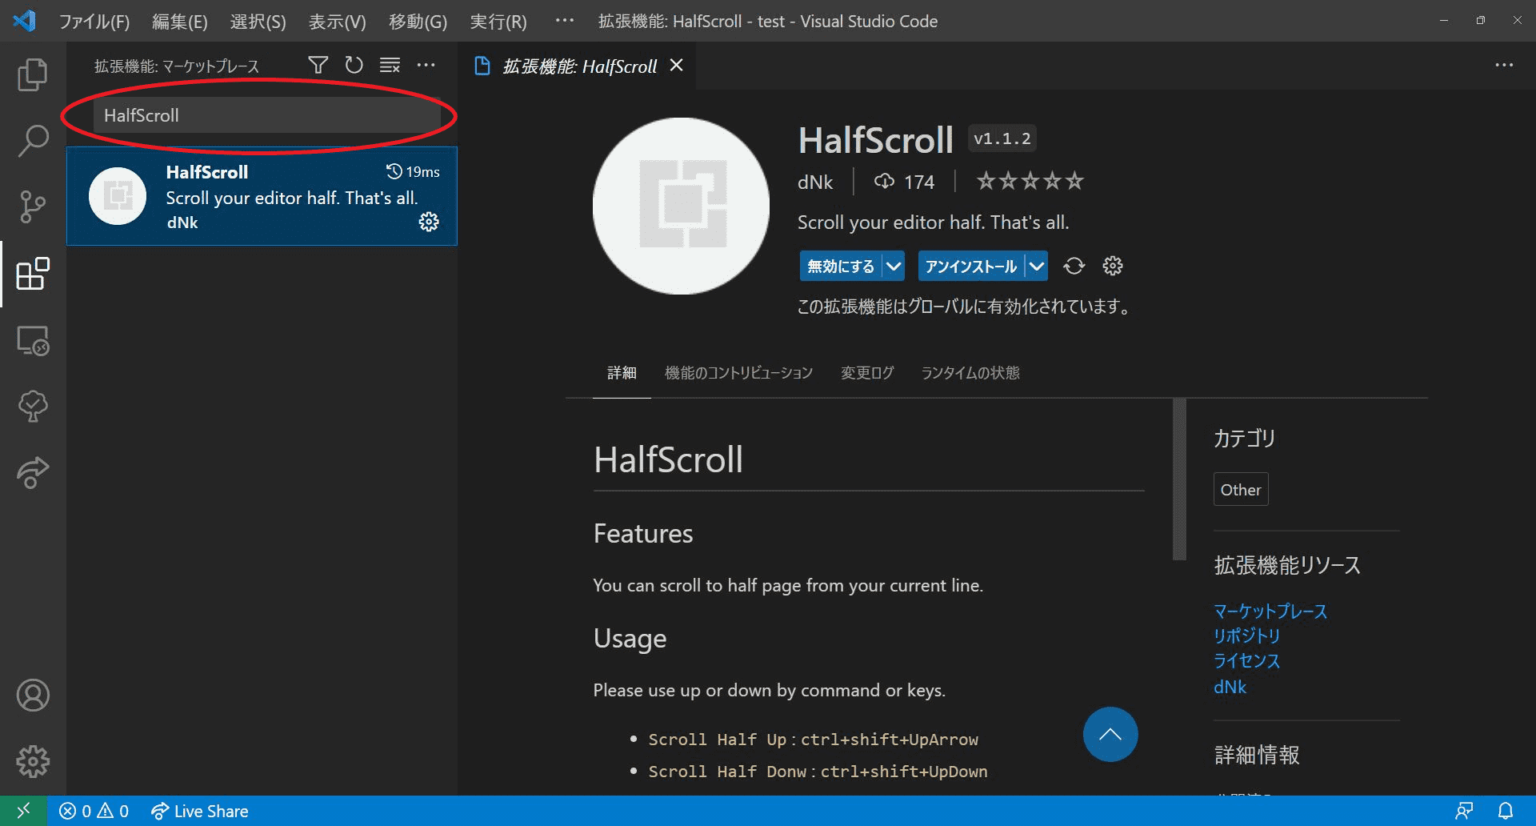The image size is (1536, 826).
Task: Select the Search icon in activity bar
Action: 33,141
